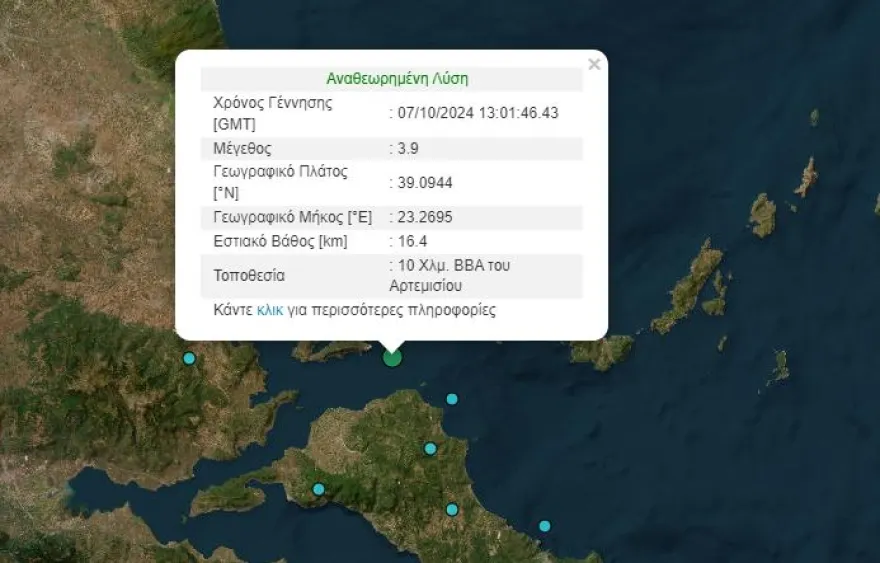Click the 'κλικ' link for more information

270,310
